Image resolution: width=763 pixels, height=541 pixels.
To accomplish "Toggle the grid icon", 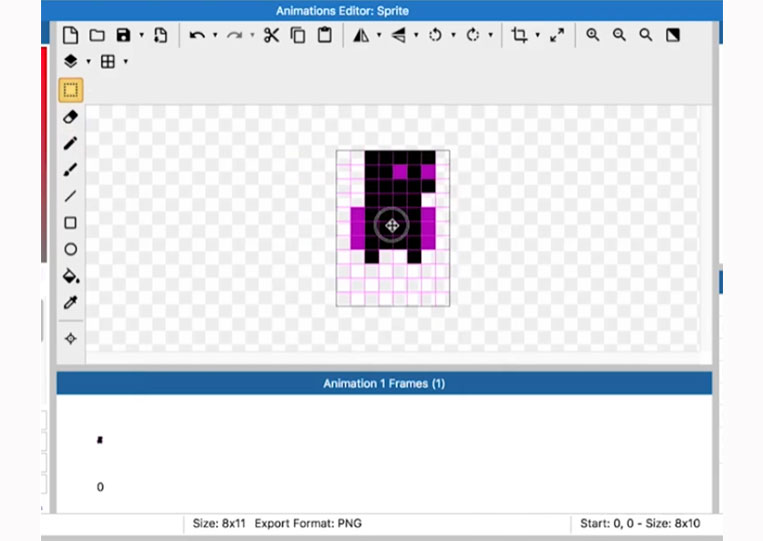I will (108, 61).
